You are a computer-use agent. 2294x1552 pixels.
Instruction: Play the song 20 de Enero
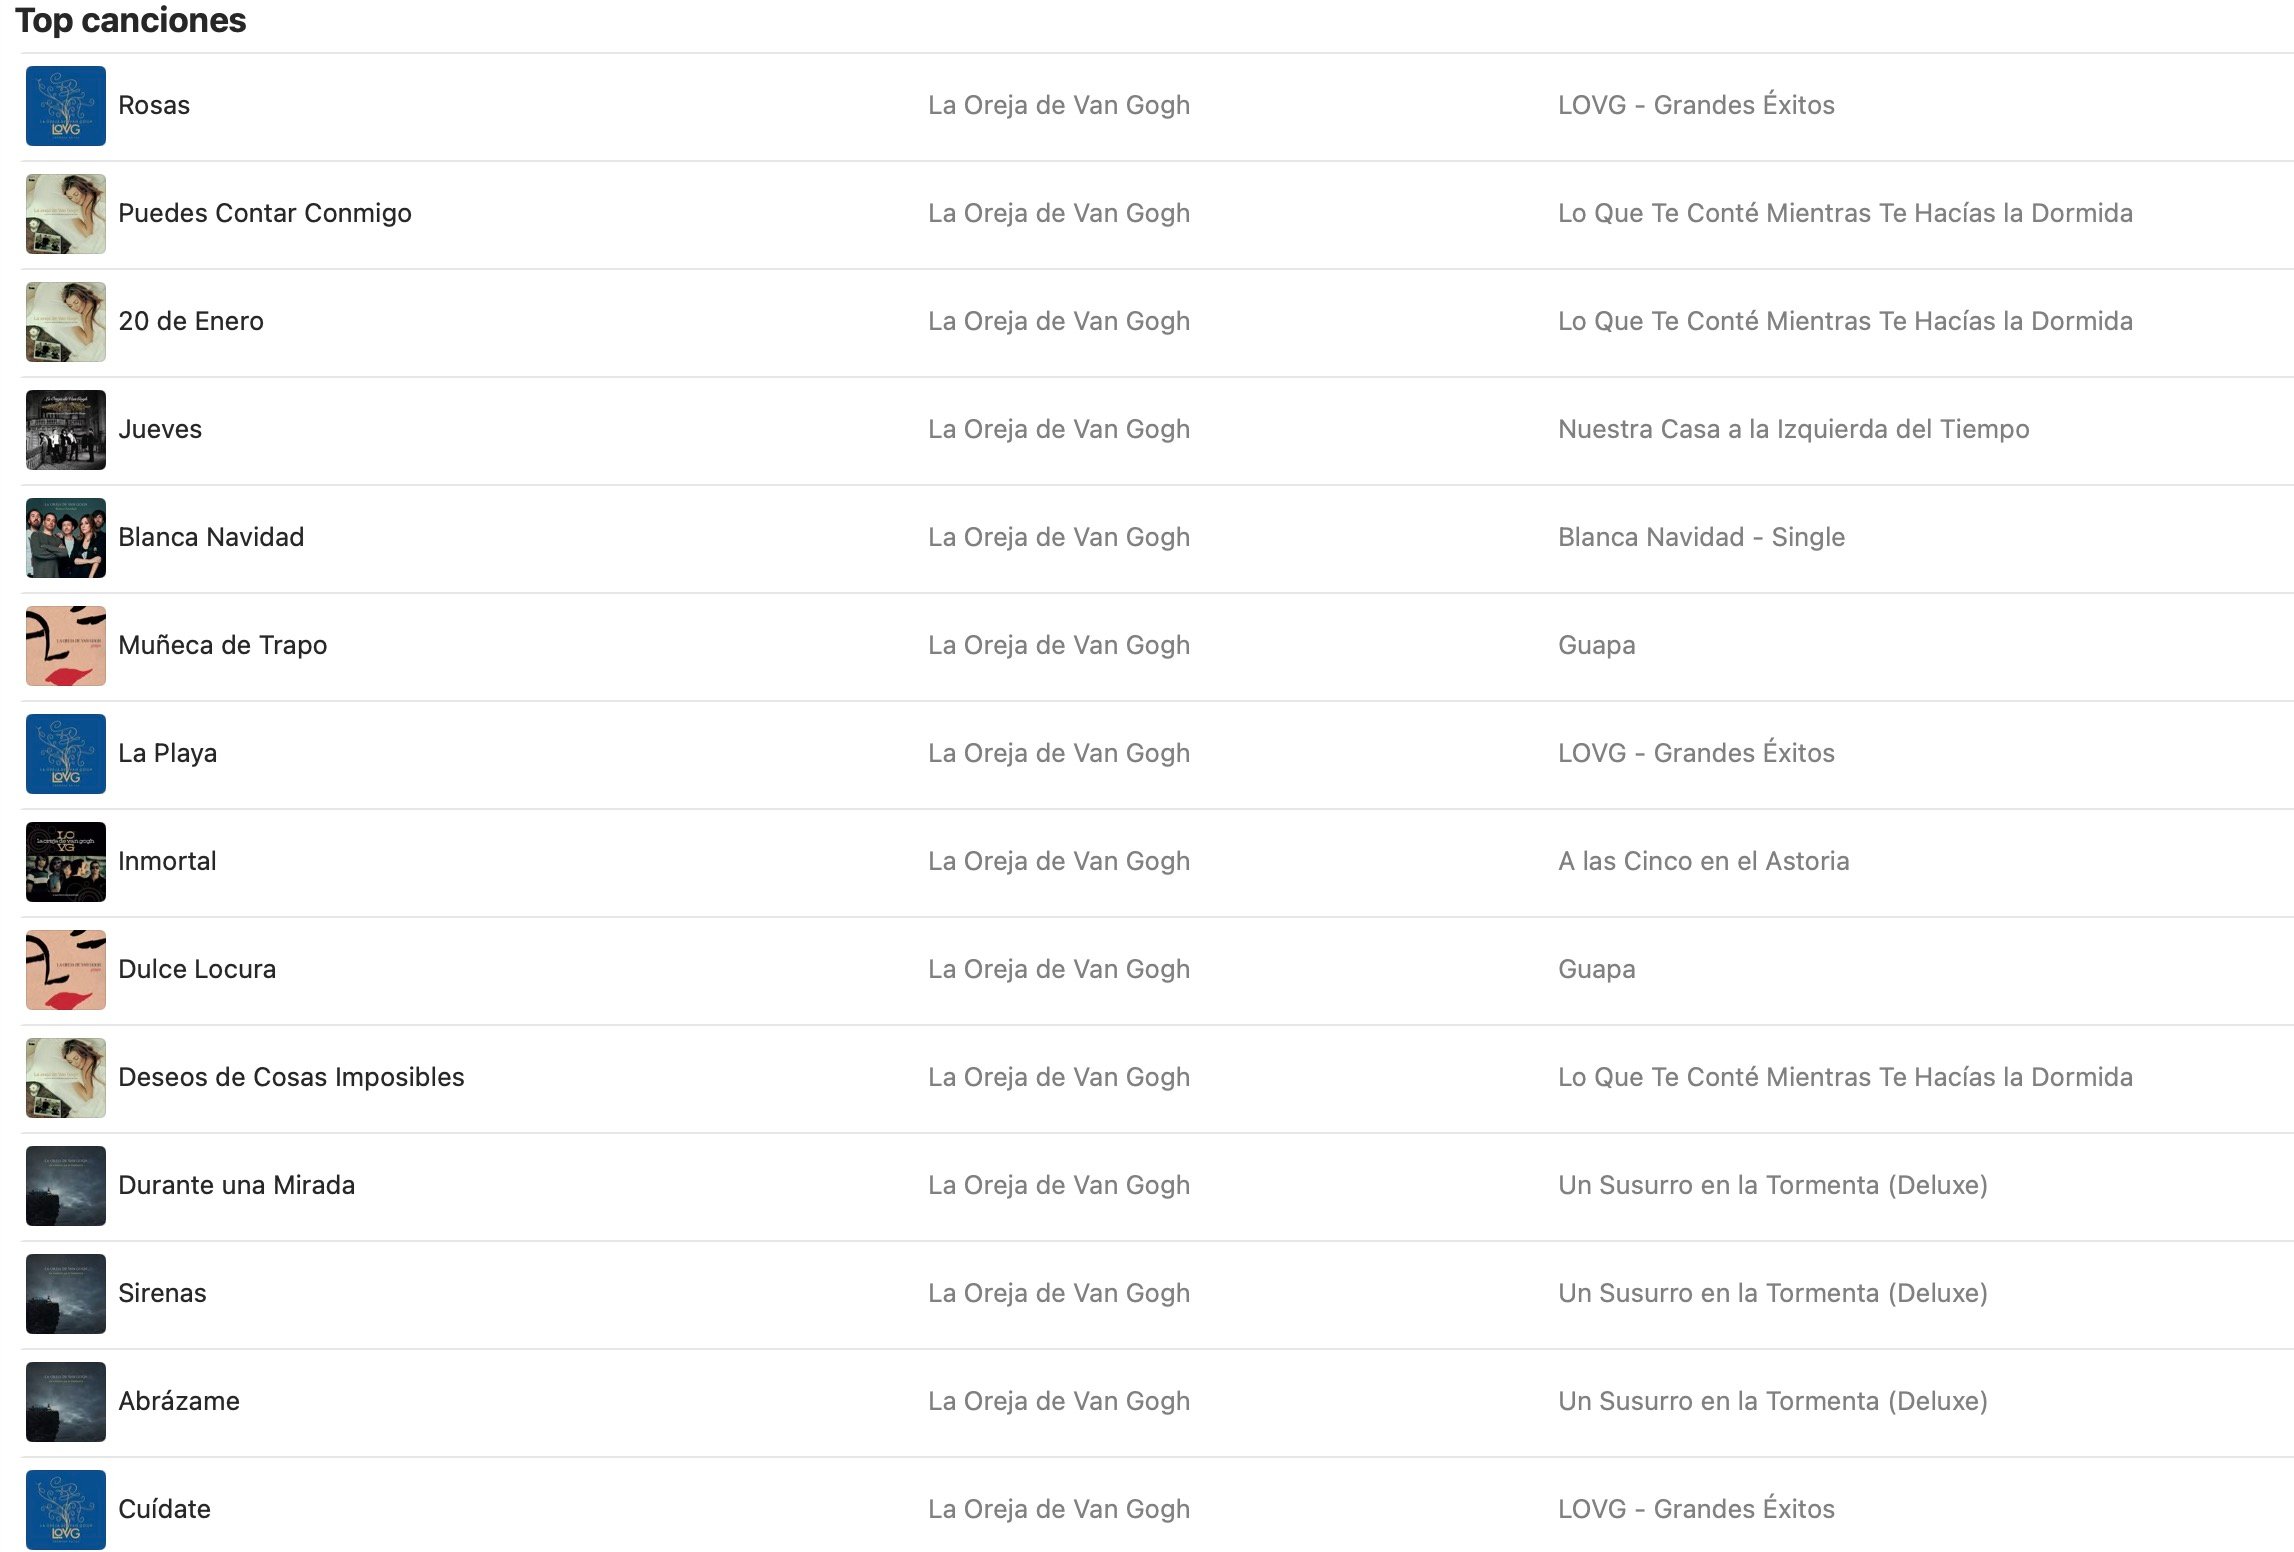191,321
